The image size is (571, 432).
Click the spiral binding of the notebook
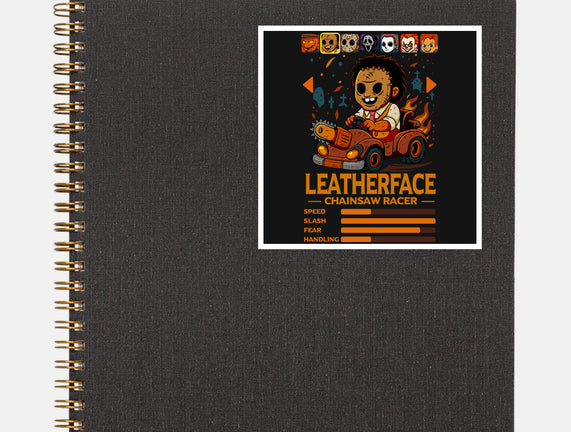tap(69, 216)
